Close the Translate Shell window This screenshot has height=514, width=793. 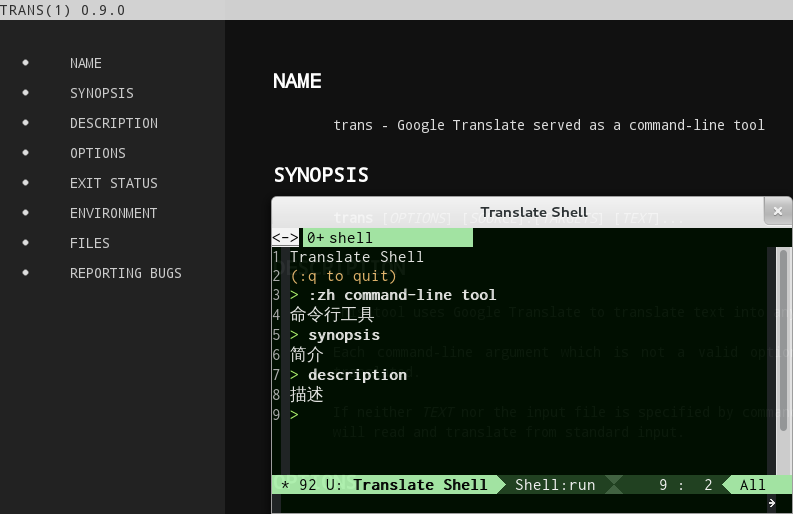[778, 211]
